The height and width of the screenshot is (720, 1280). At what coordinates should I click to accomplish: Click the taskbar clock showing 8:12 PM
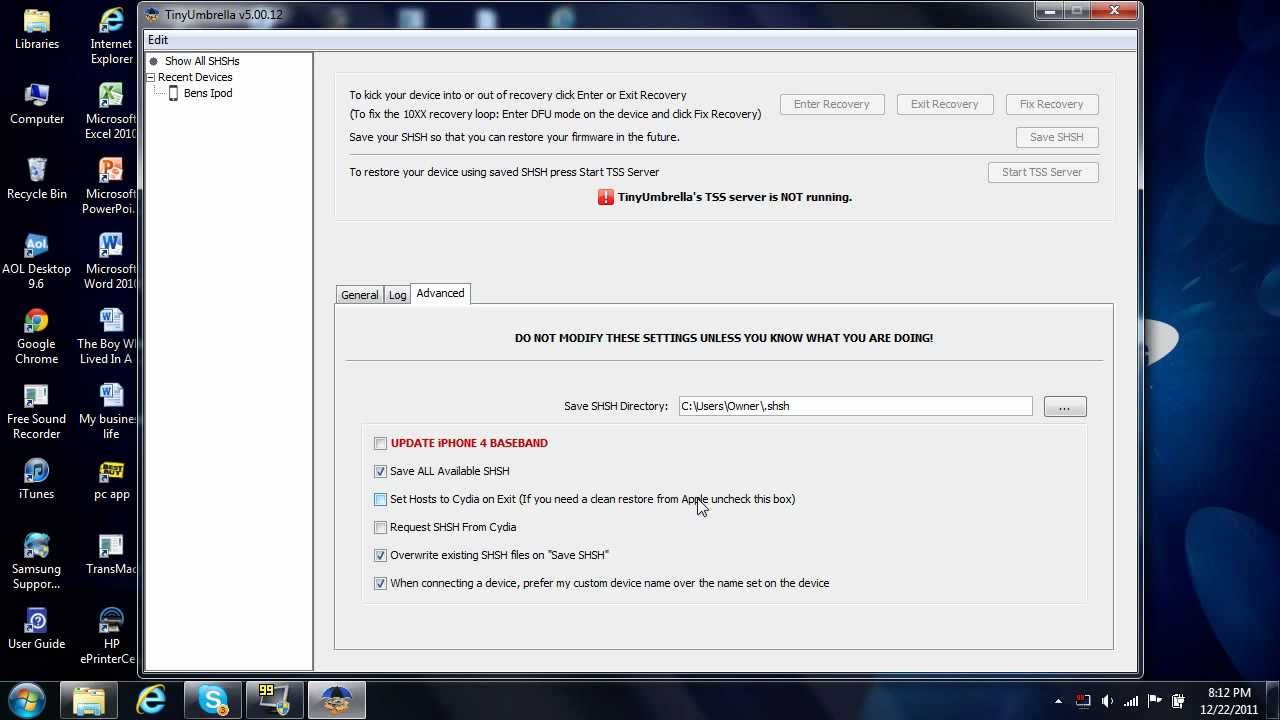1229,700
